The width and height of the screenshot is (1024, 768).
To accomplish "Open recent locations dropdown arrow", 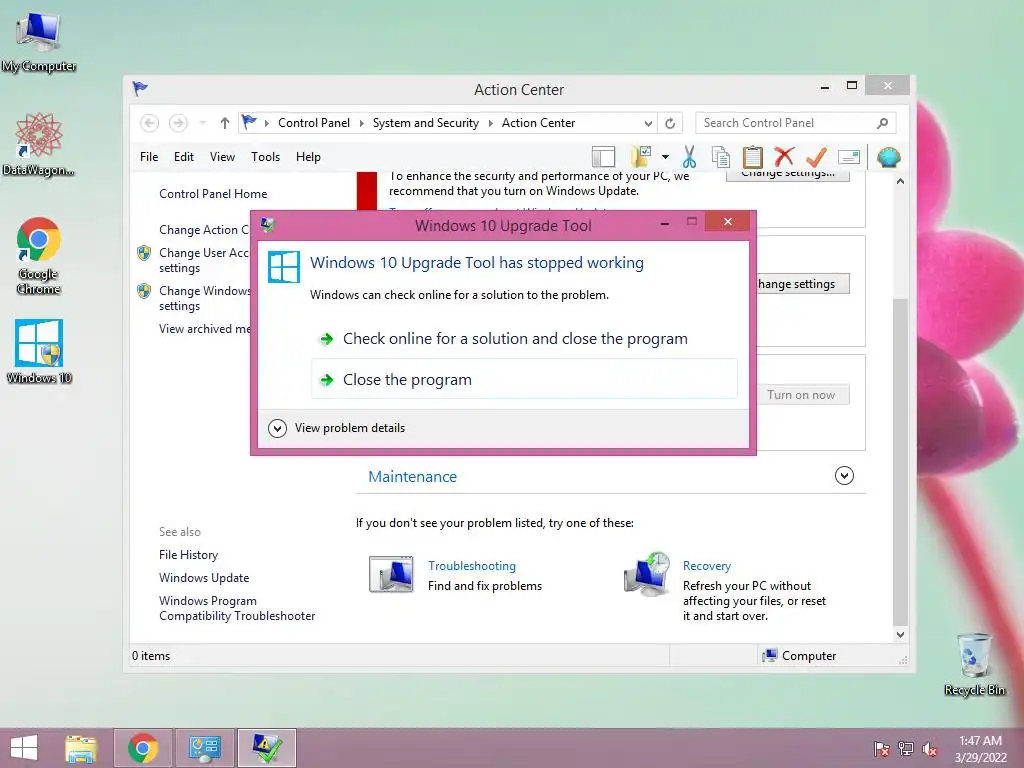I will [x=202, y=123].
